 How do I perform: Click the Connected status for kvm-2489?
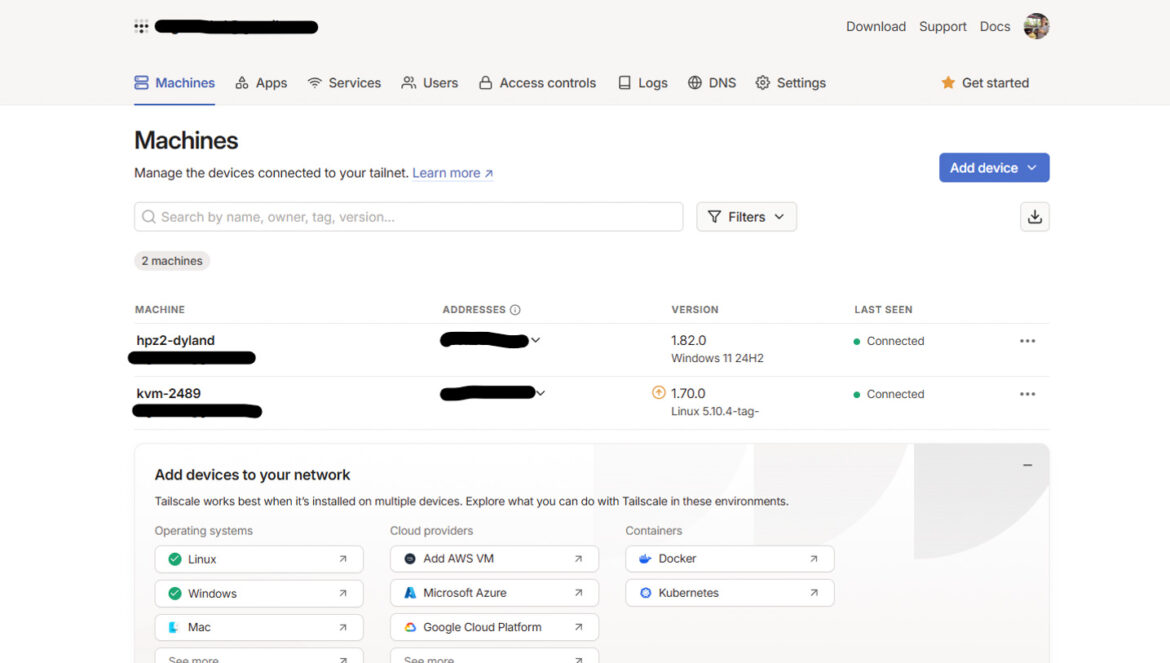(x=889, y=394)
